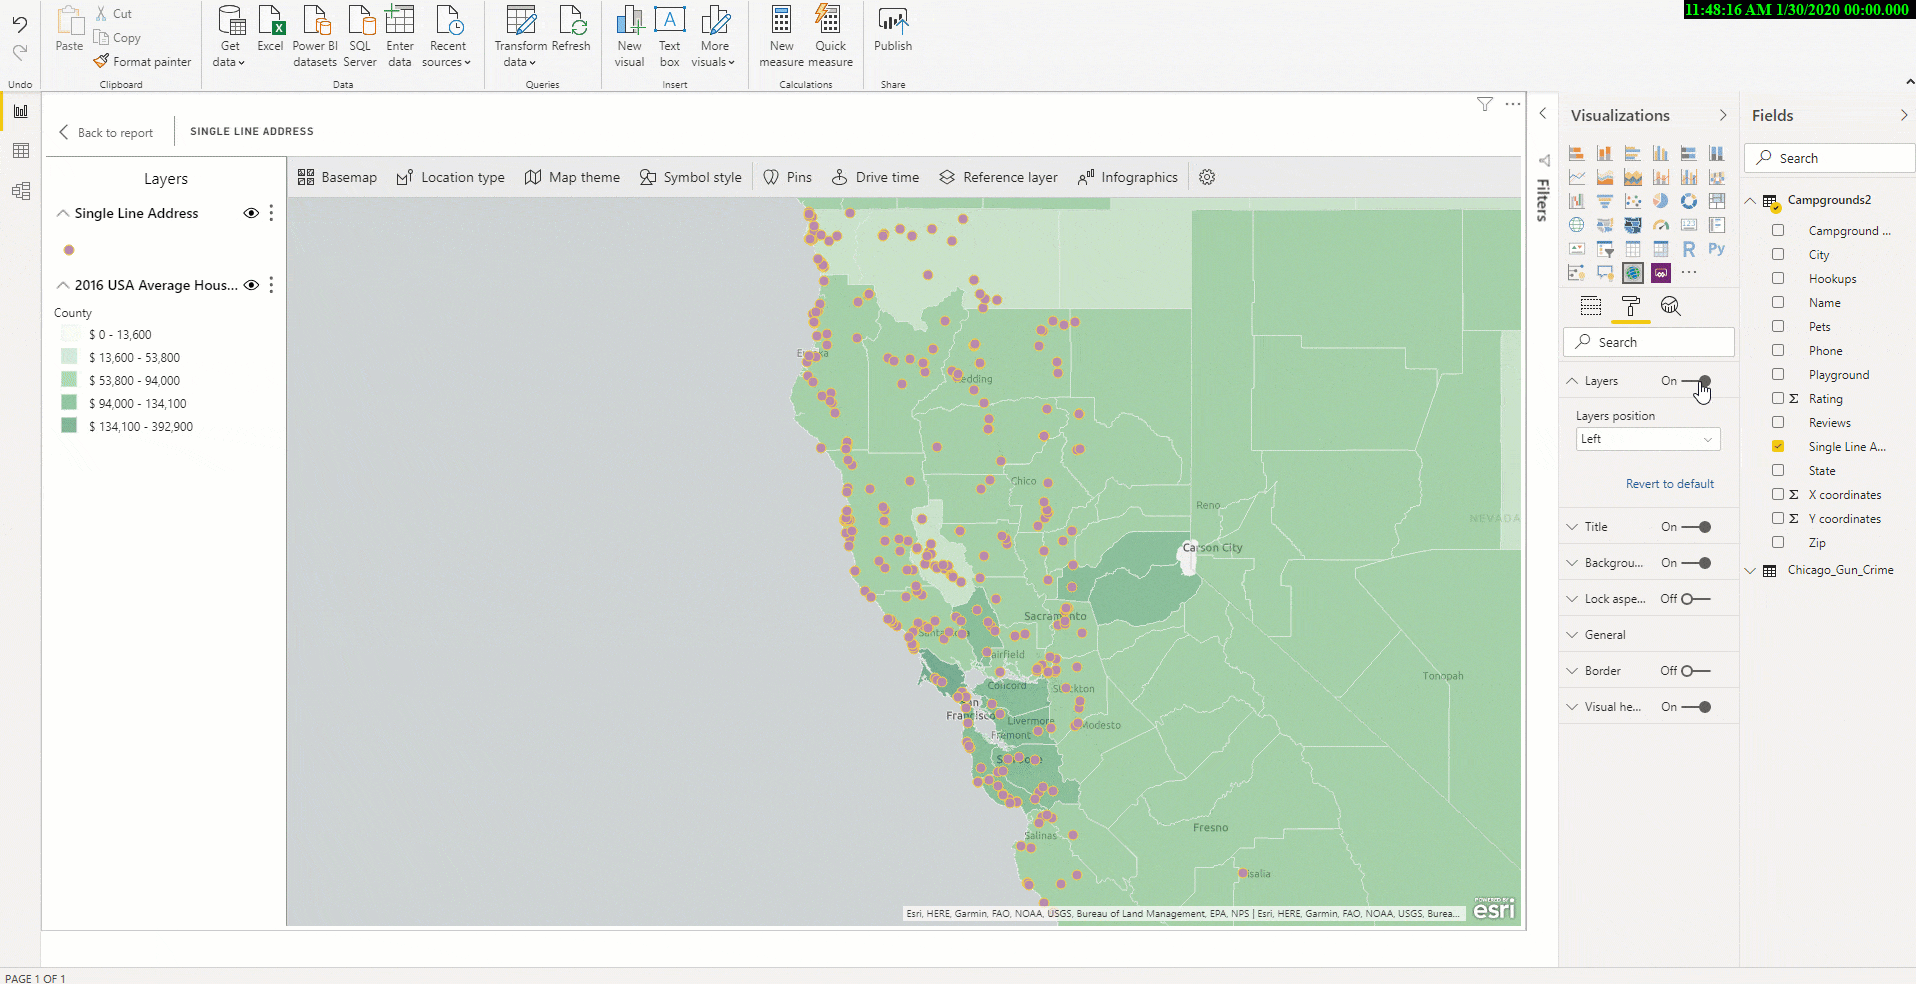Open the Map theme tool
Screen dimensions: 1916x984
(572, 177)
